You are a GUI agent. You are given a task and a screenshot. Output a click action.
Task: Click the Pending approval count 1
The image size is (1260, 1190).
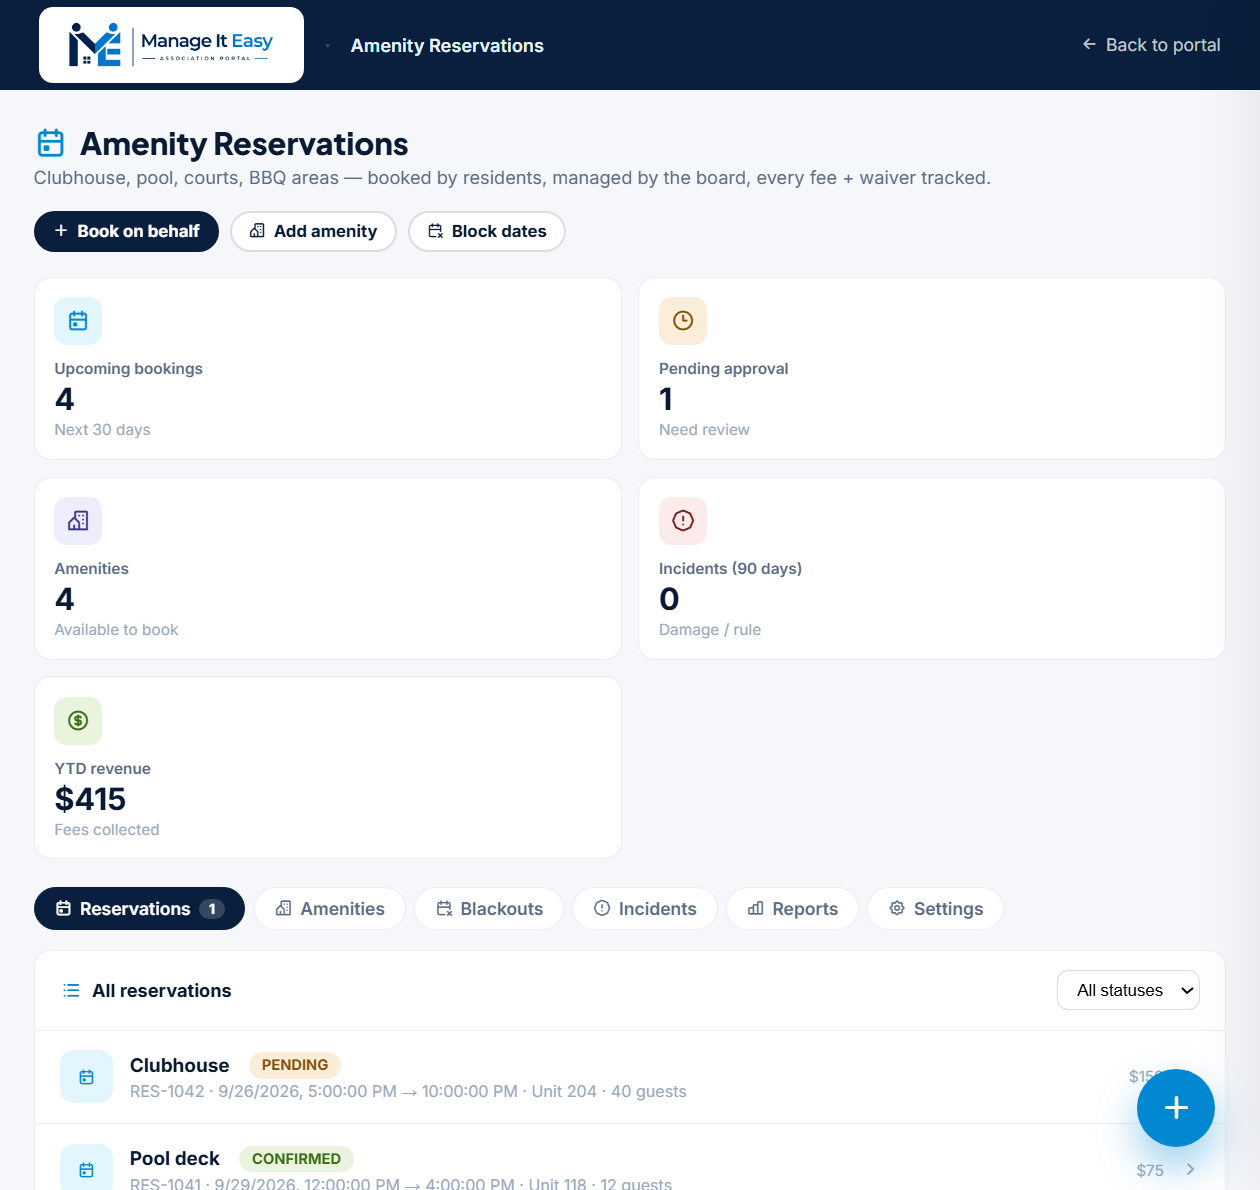pos(666,399)
